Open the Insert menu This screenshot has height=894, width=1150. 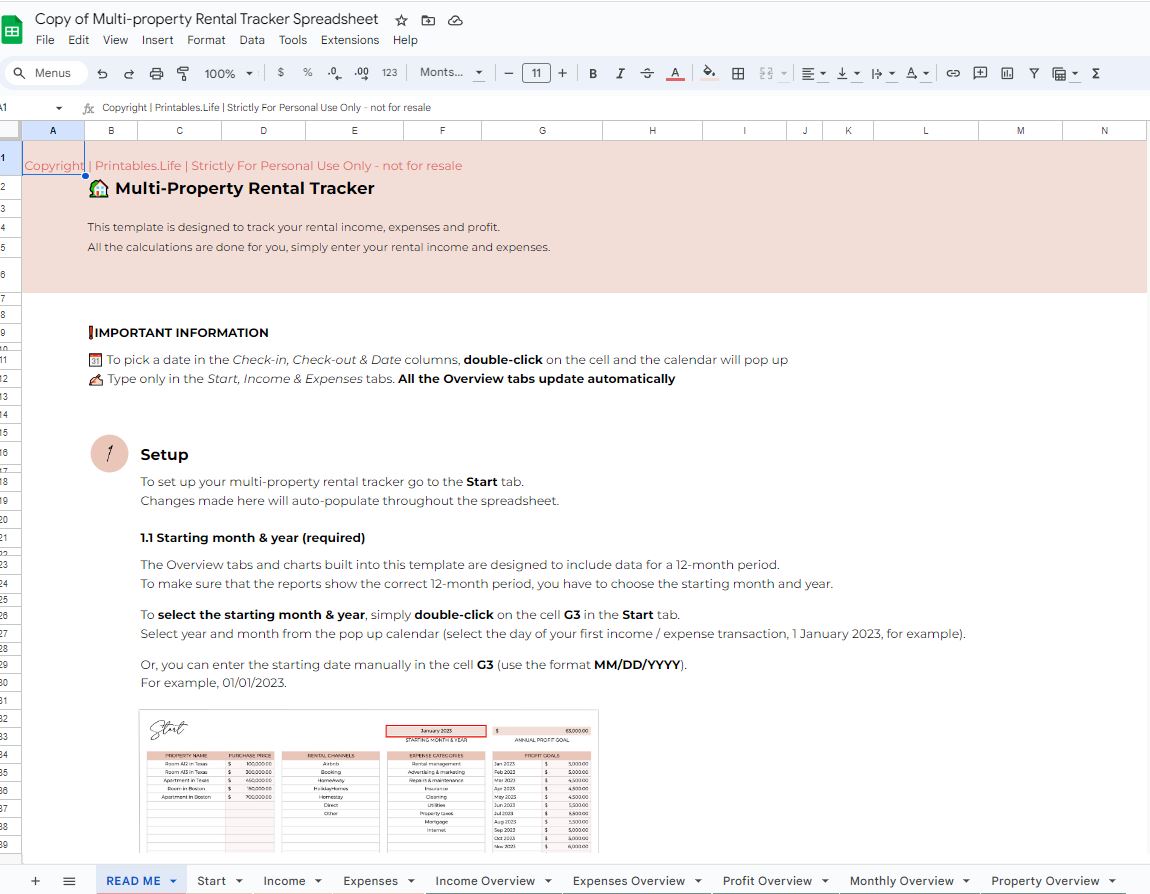[x=158, y=40]
